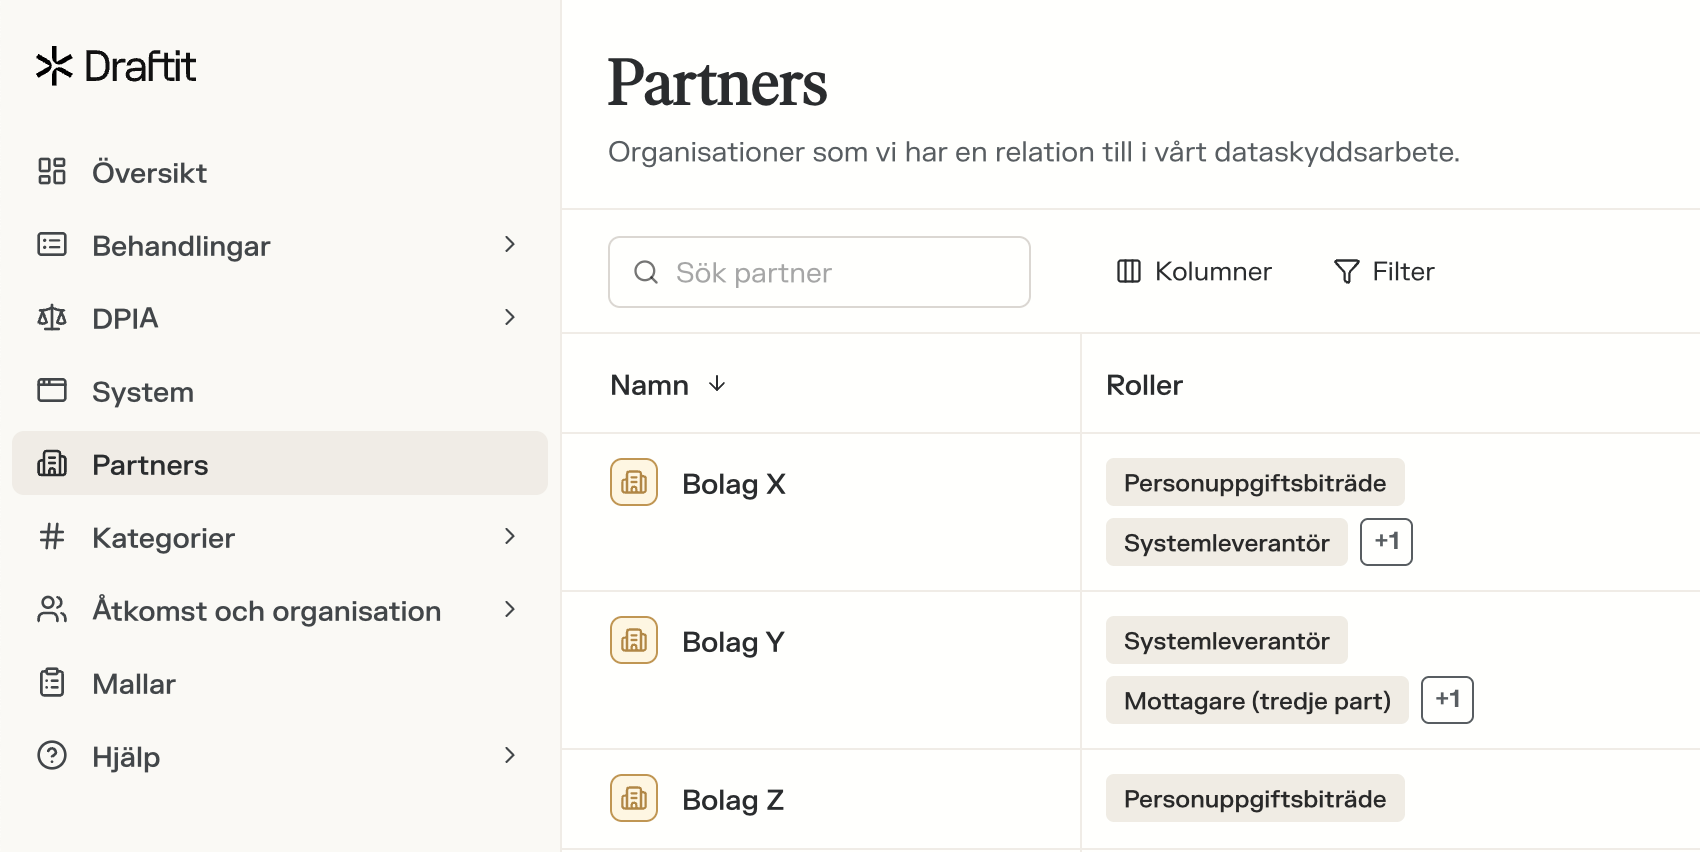Click the Draftit asterisk logo
Viewport: 1700px width, 852px height.
[x=54, y=66]
